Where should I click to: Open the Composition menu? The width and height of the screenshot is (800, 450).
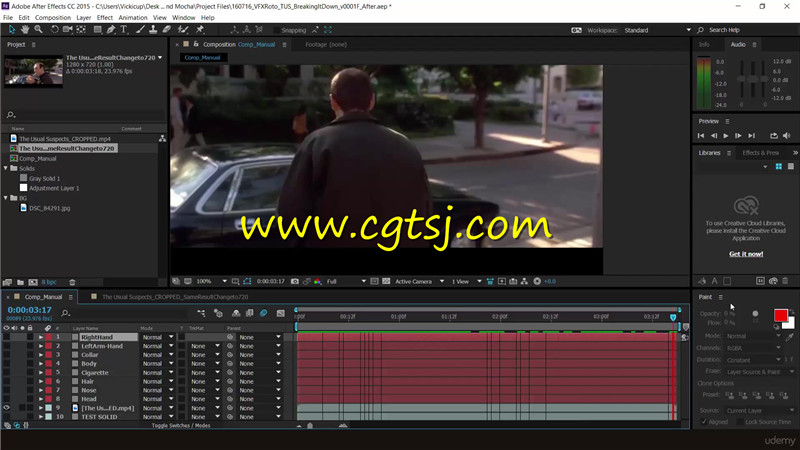tap(53, 17)
